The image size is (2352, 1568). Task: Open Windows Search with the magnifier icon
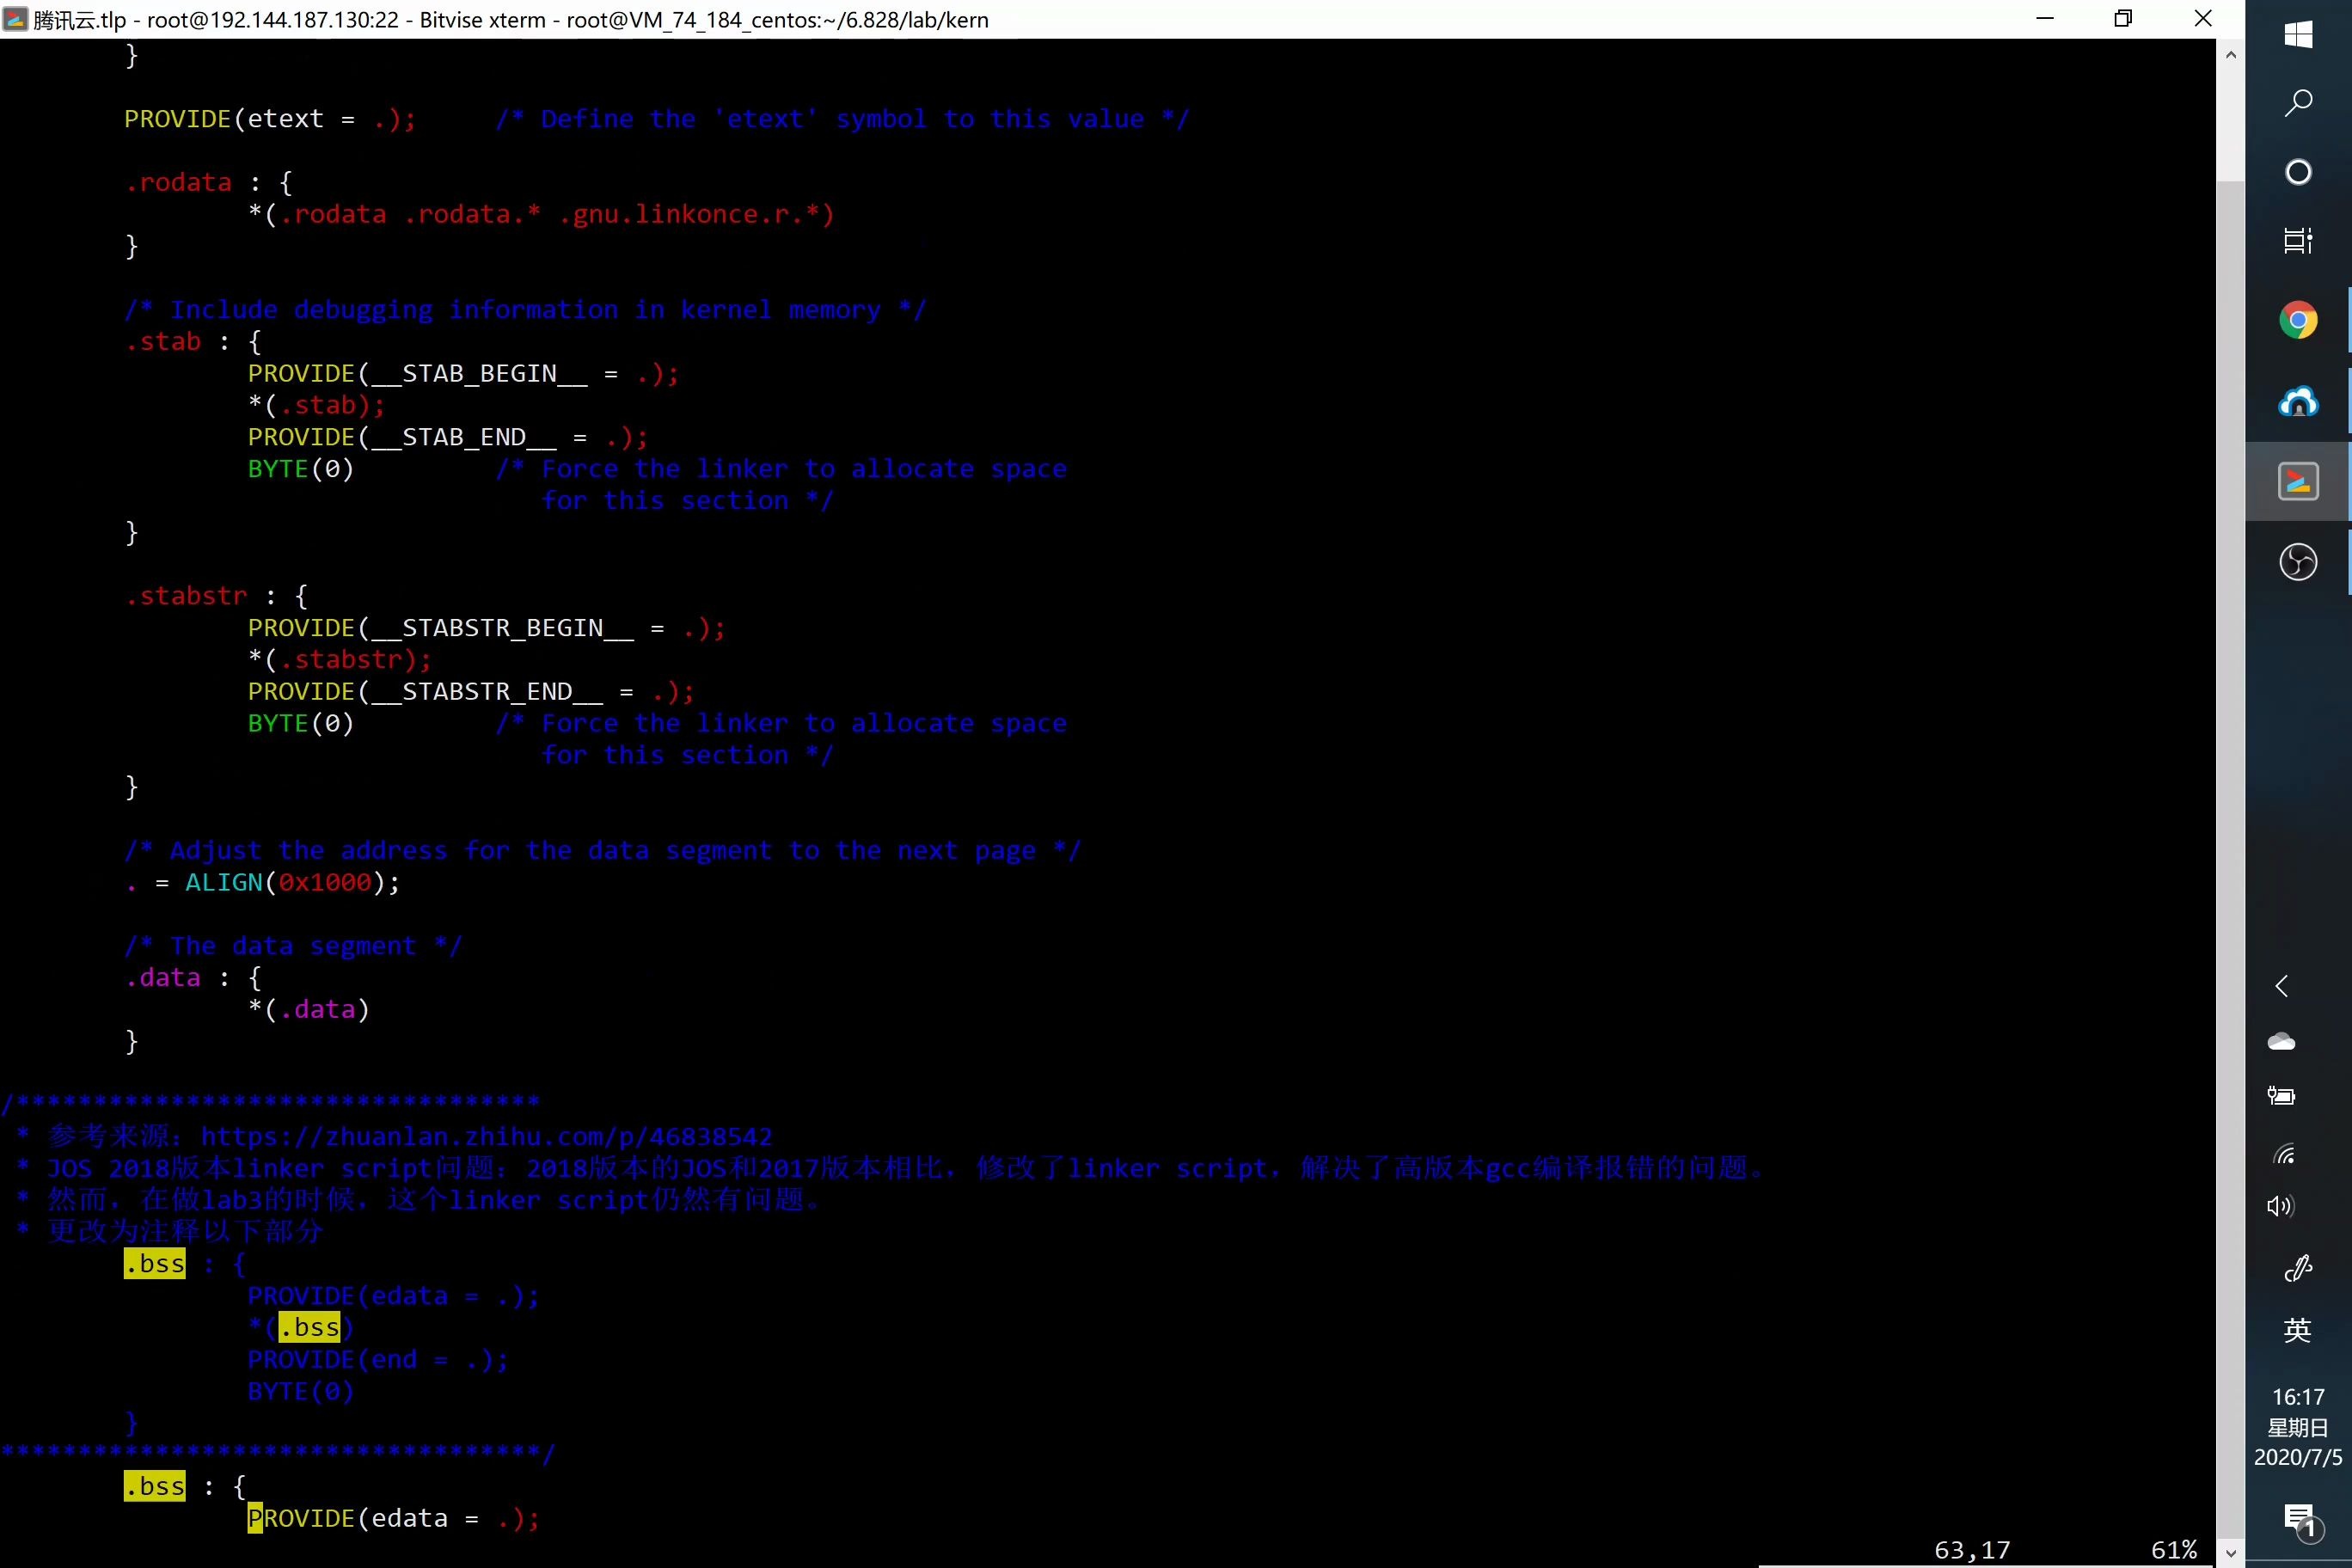[x=2297, y=103]
